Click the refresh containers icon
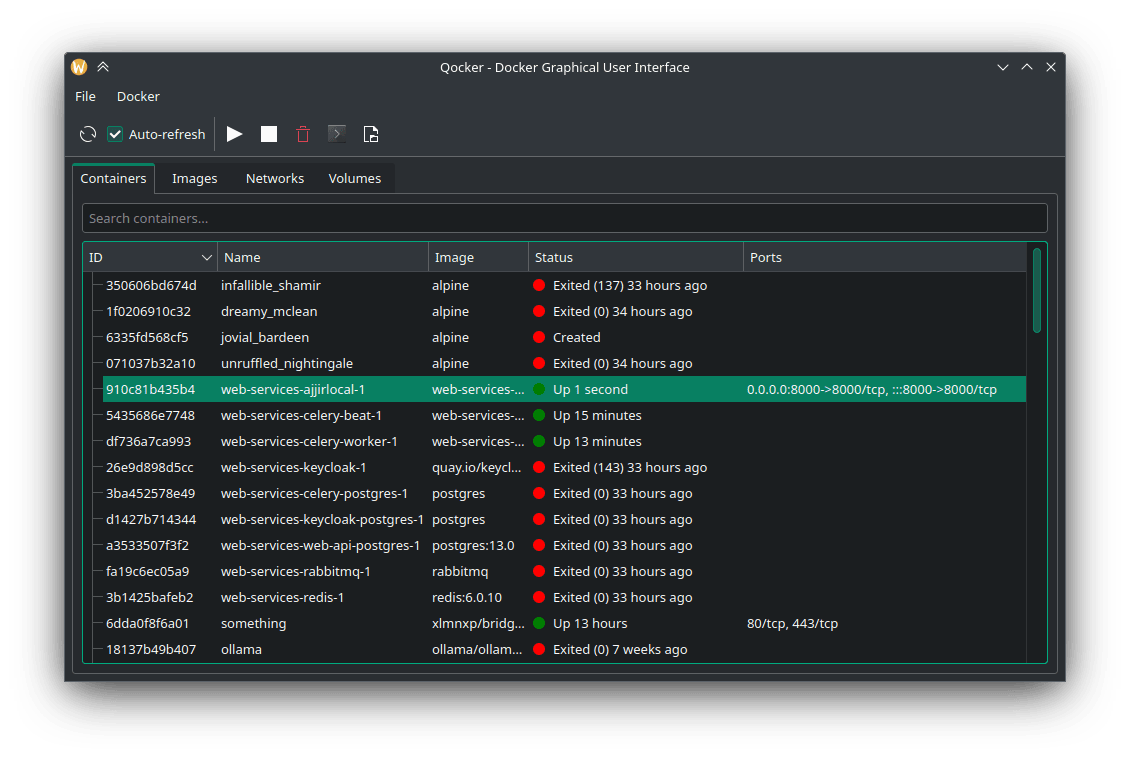This screenshot has height=758, width=1130. pyautogui.click(x=88, y=134)
